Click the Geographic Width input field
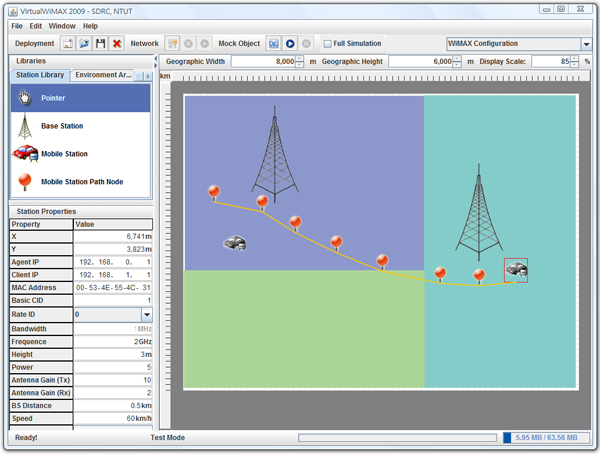The image size is (600, 454). [x=264, y=62]
